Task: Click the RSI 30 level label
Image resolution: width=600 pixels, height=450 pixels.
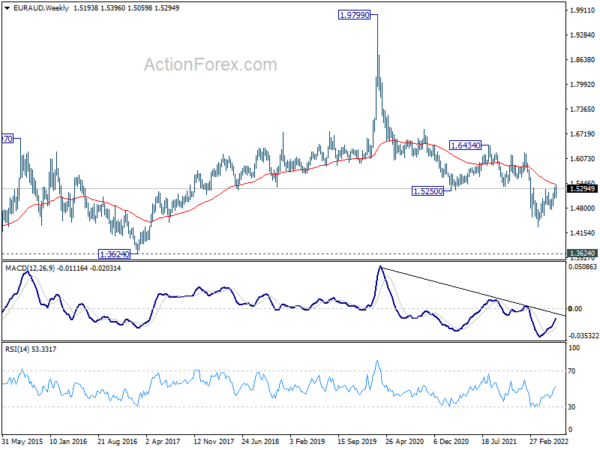Action: click(572, 407)
